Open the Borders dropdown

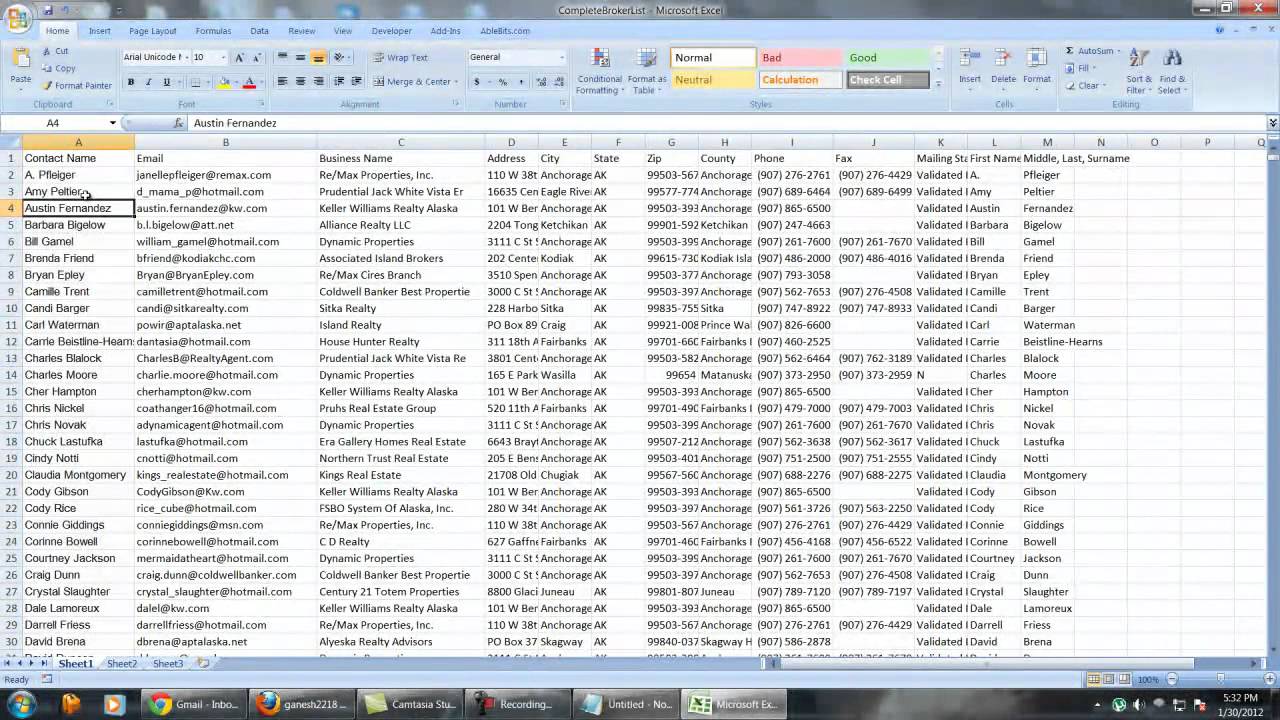[208, 82]
